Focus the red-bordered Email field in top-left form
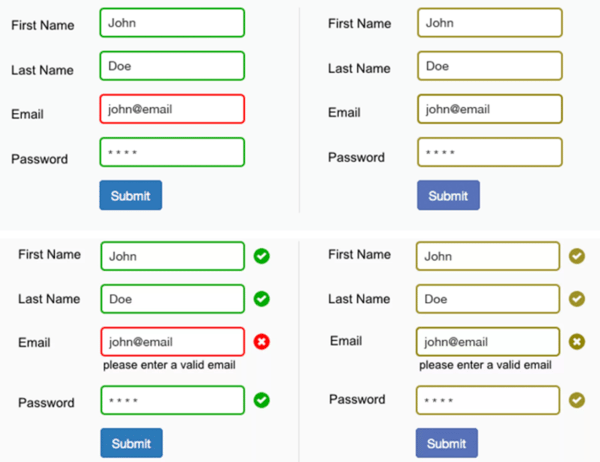The width and height of the screenshot is (600, 462). point(172,109)
